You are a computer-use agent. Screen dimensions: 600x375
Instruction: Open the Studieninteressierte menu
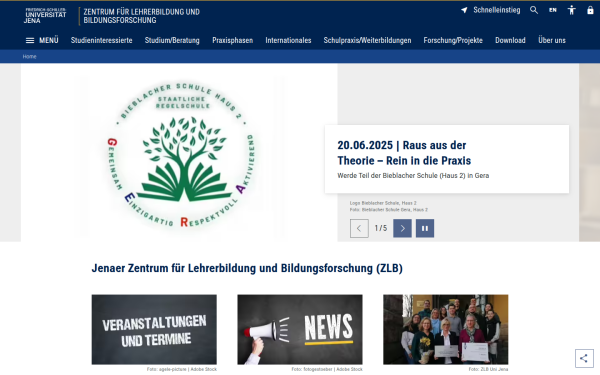point(101,40)
